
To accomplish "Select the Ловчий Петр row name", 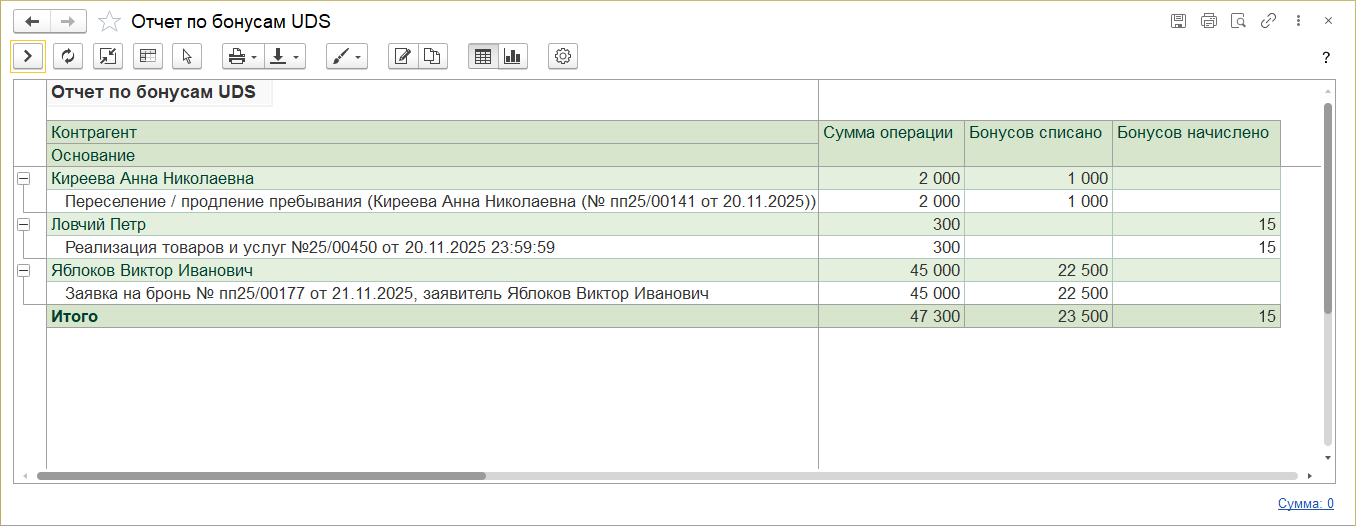I will pos(98,224).
